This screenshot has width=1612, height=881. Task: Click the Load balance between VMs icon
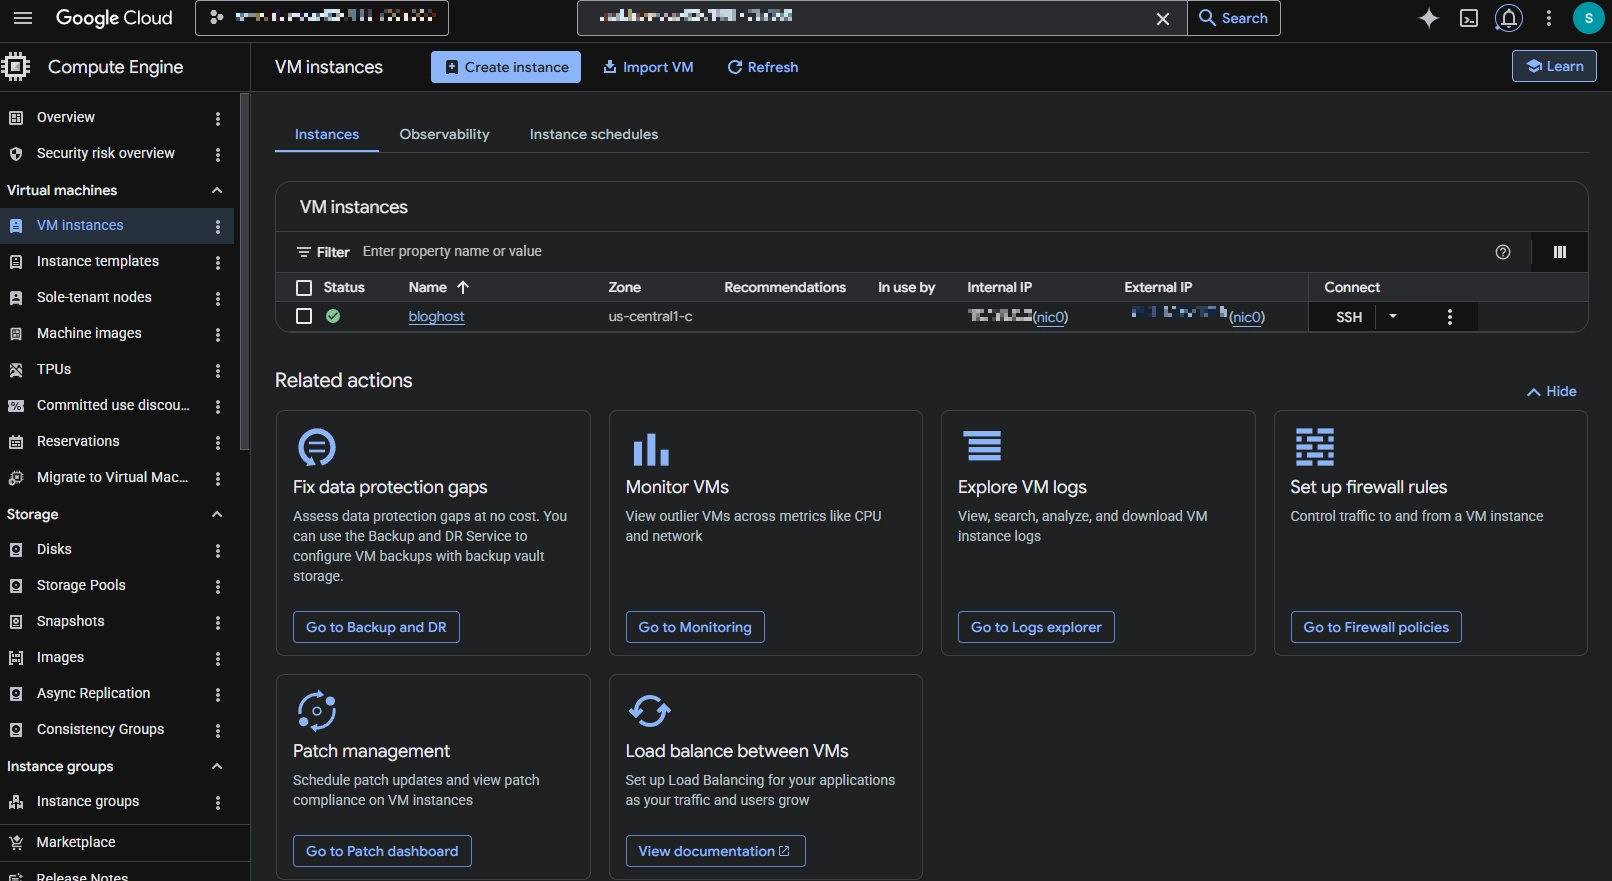(x=650, y=711)
